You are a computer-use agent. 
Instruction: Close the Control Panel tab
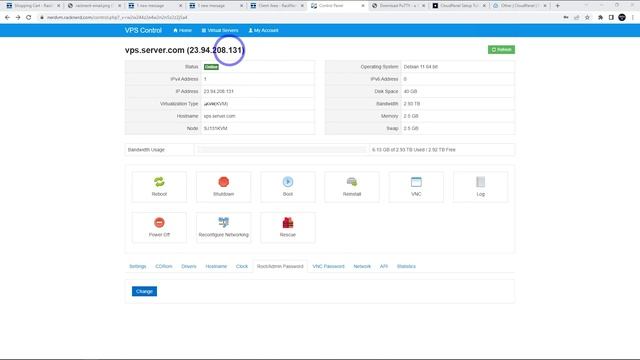coord(362,6)
